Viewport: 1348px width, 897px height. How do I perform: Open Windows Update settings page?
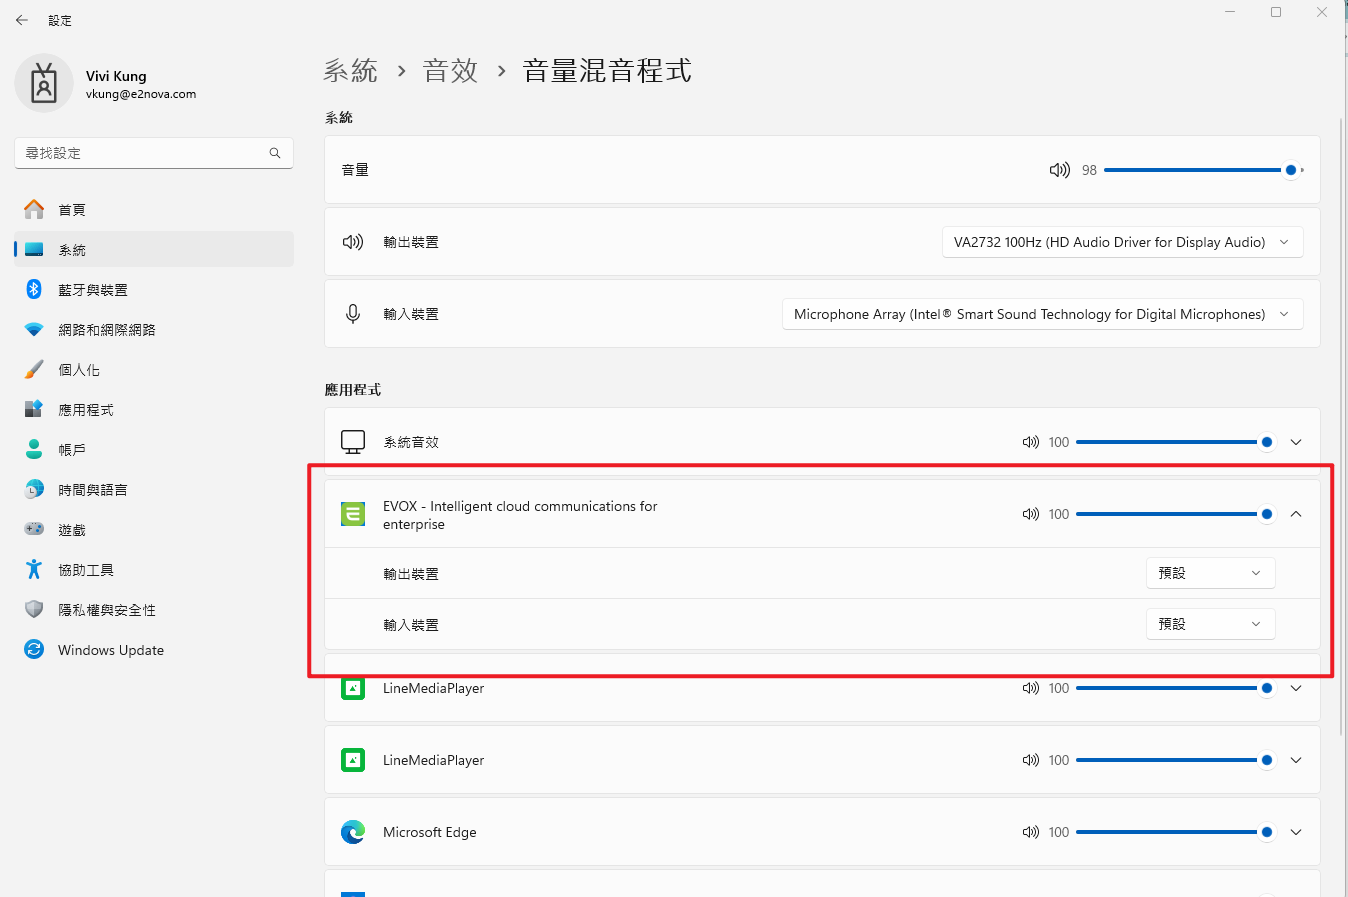pos(154,649)
